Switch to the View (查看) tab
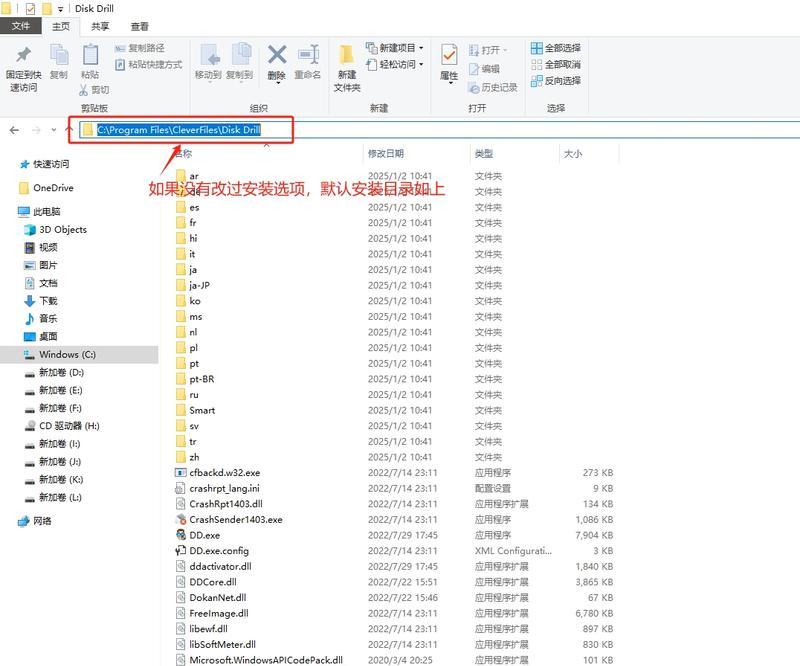The image size is (800, 666). [x=139, y=26]
